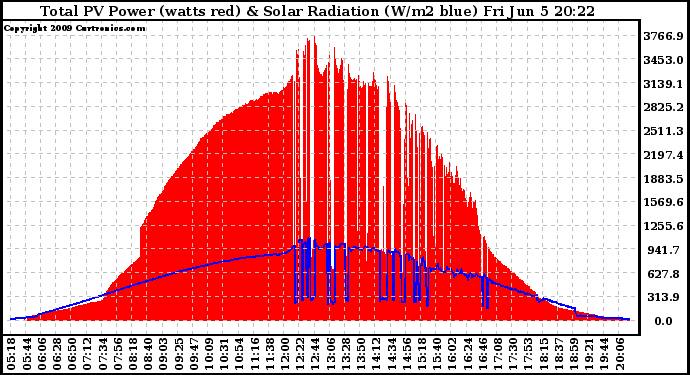This screenshot has width=690, height=375.
Task: Pick the 14:56 time label
Action: 407,354
